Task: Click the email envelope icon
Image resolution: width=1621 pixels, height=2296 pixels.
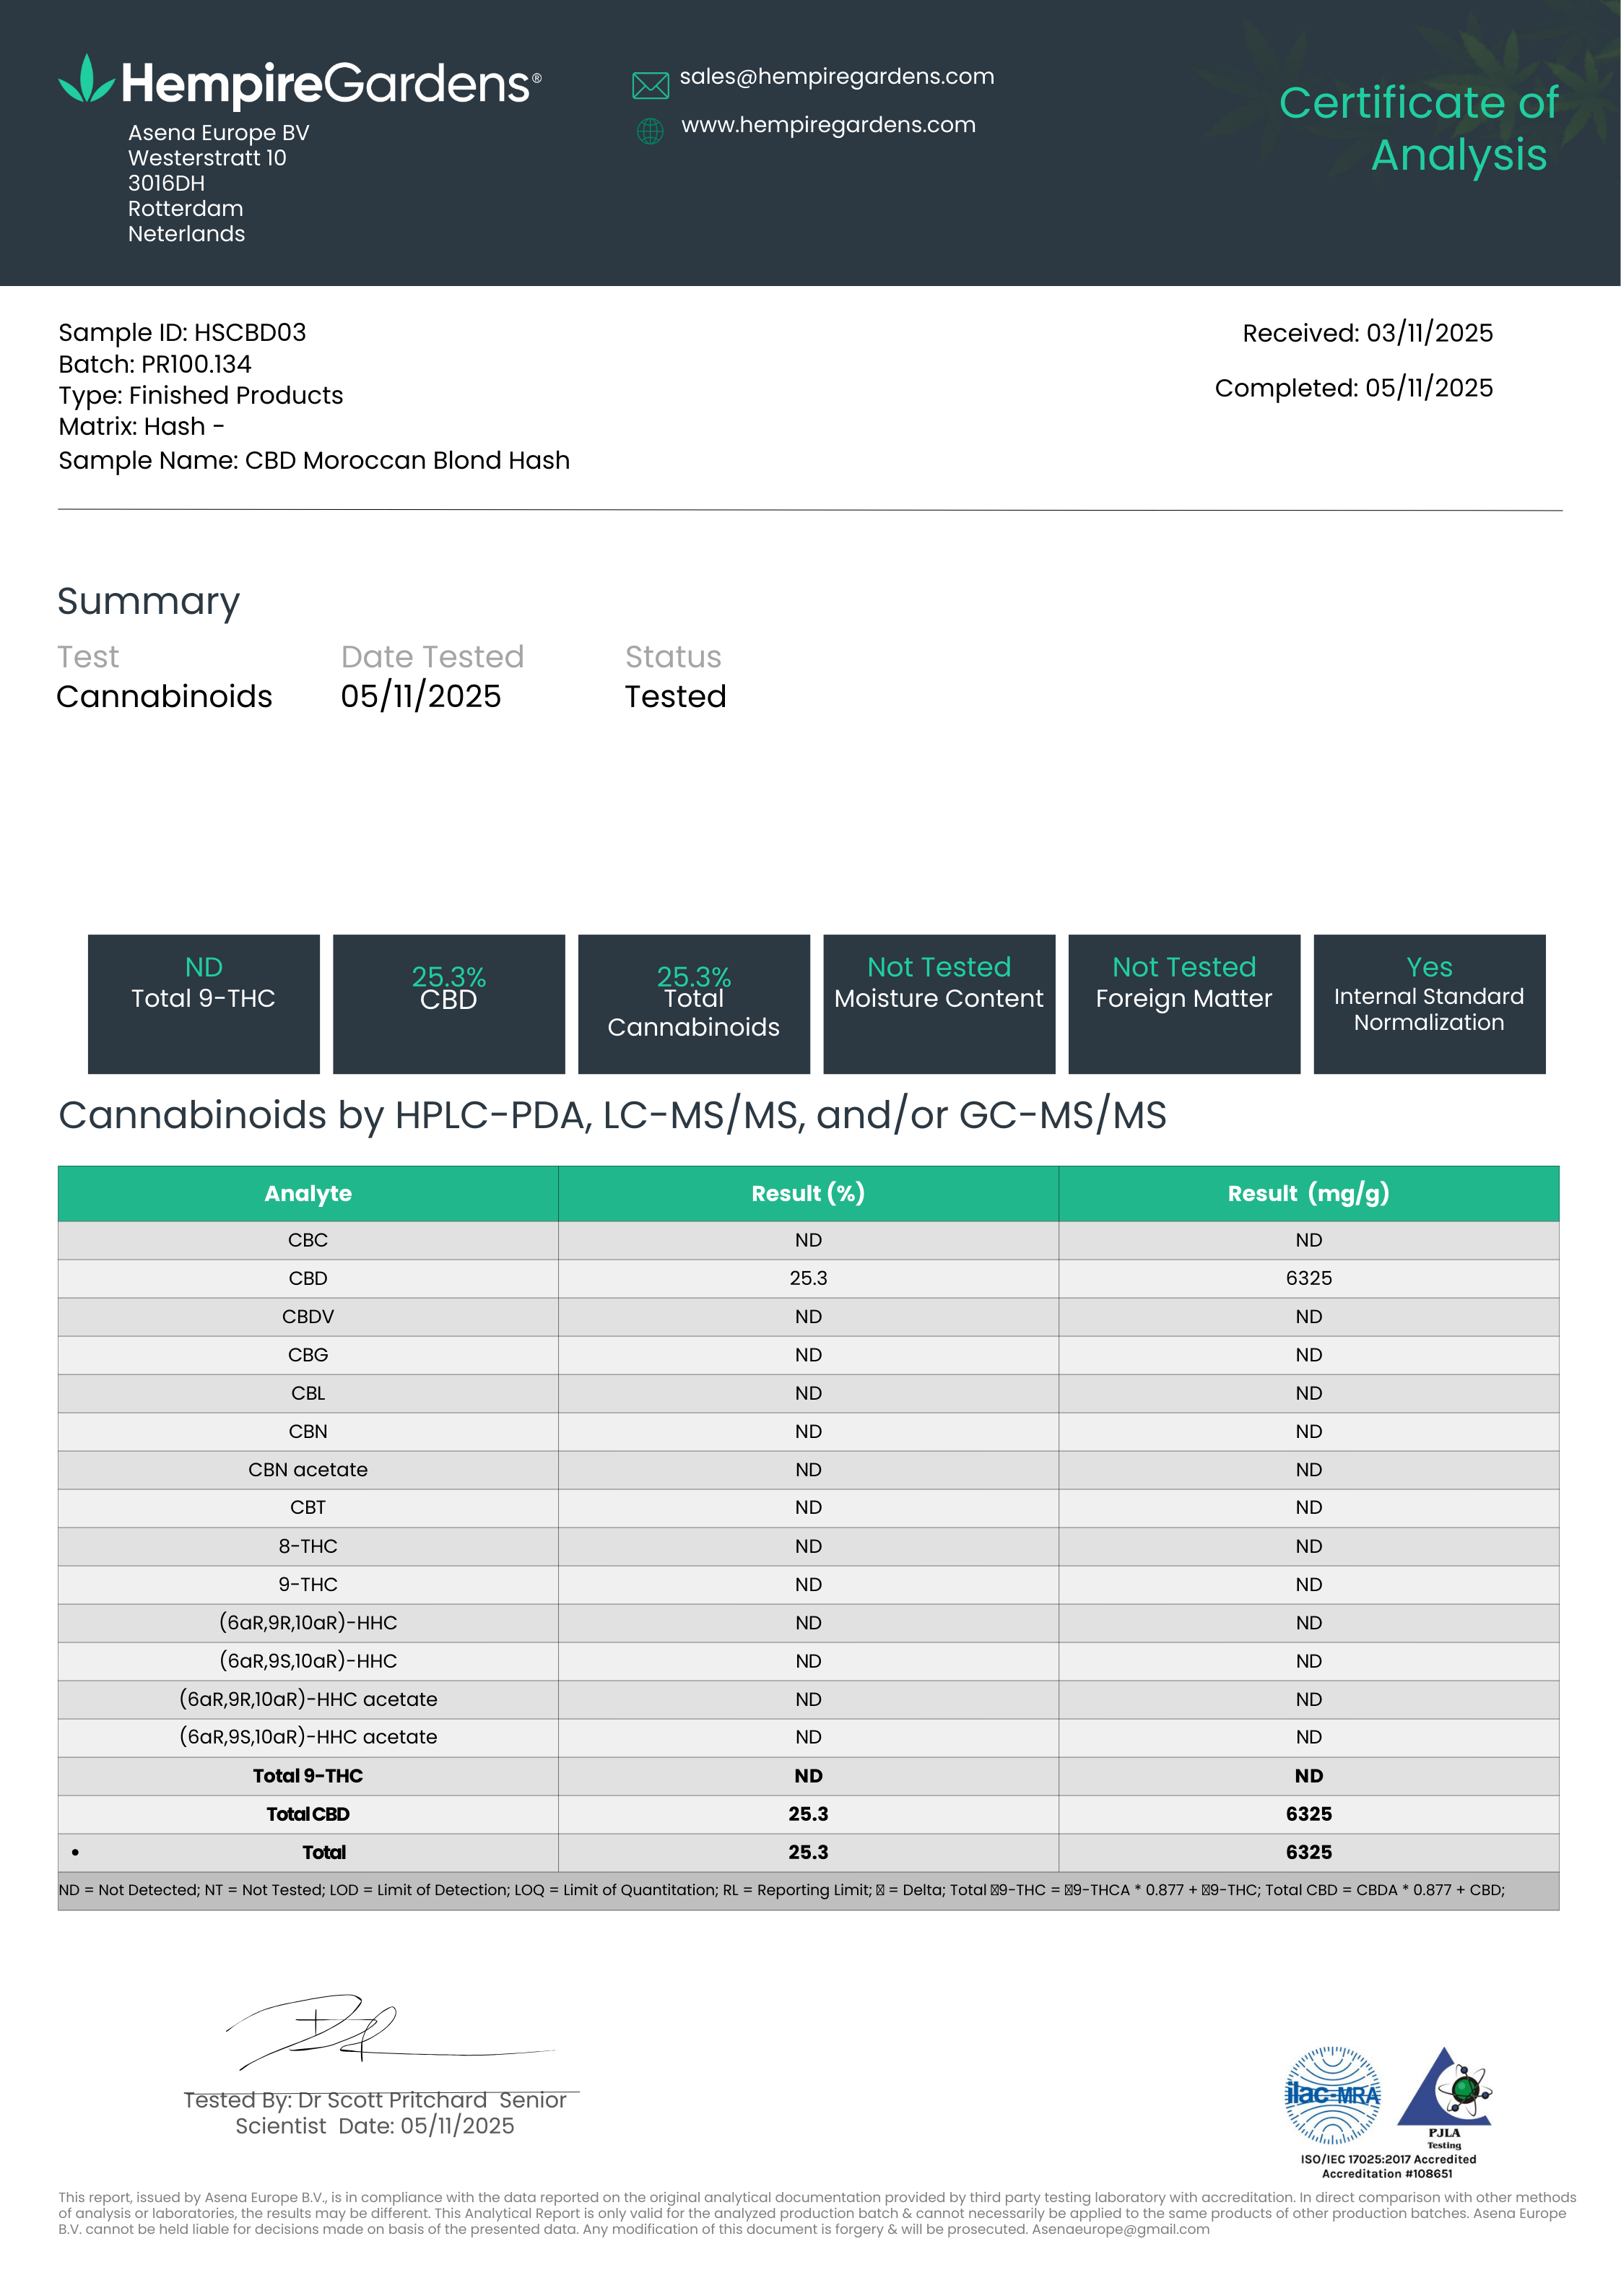Action: point(650,86)
